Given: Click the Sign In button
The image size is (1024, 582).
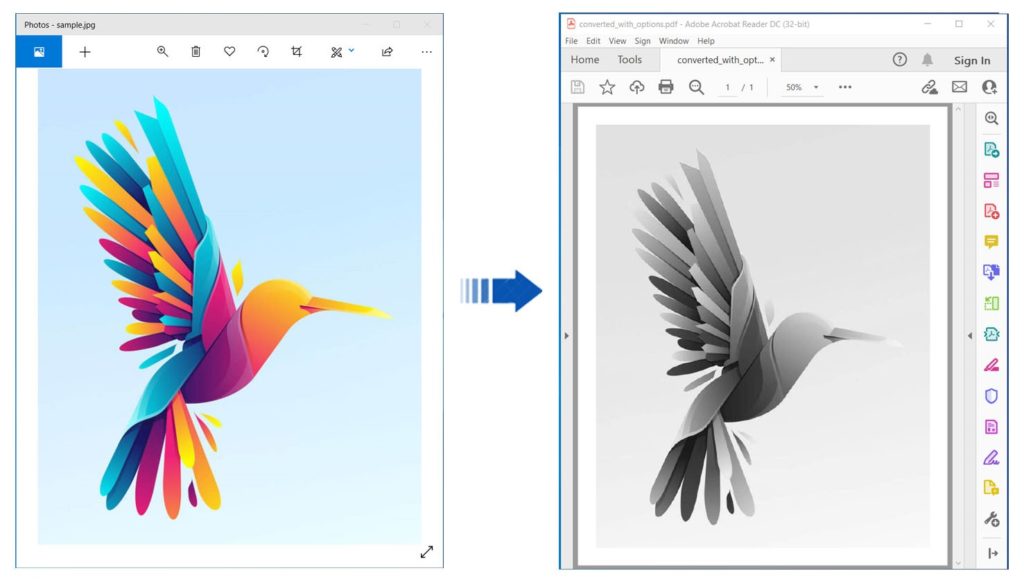Looking at the screenshot, I should pyautogui.click(x=972, y=61).
